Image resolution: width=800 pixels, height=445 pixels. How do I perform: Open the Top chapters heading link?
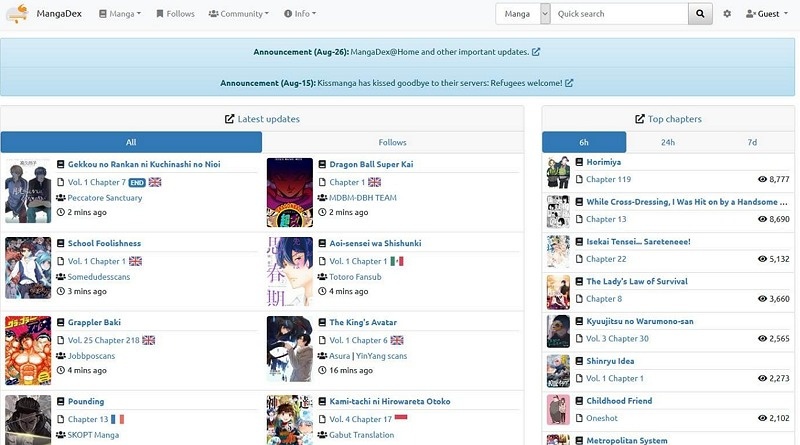(x=674, y=119)
